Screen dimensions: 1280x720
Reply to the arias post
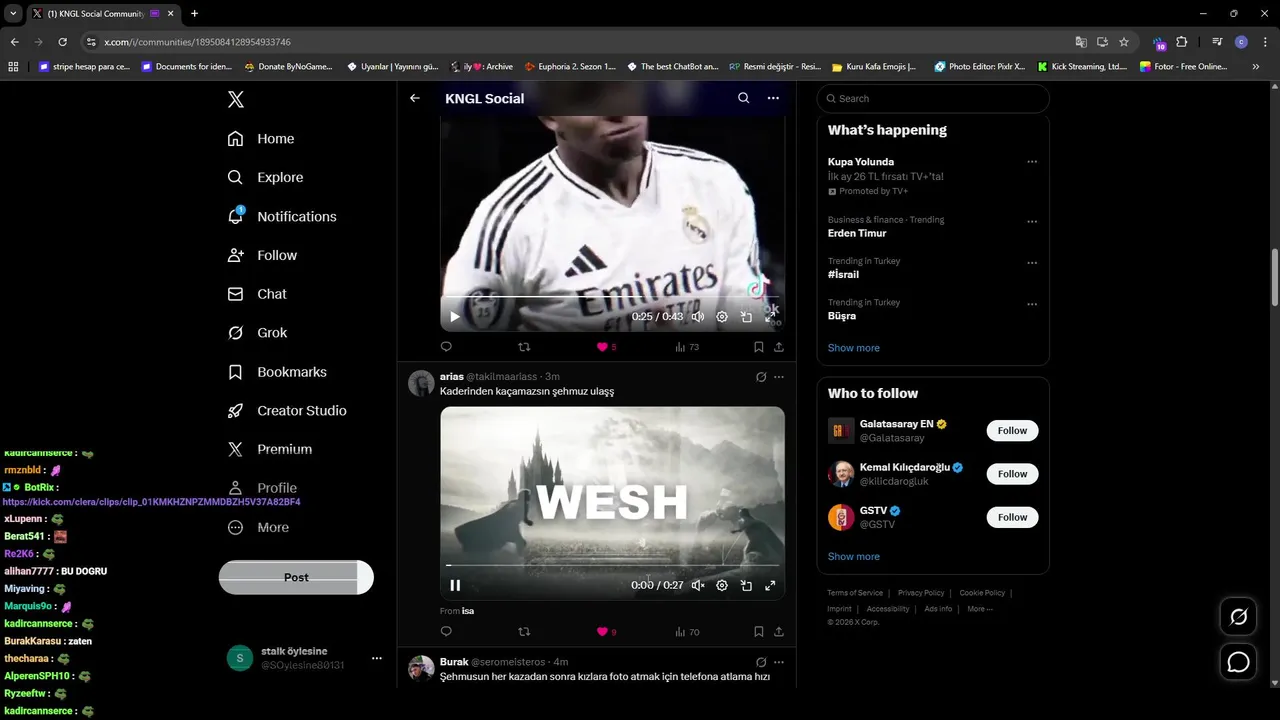point(446,632)
